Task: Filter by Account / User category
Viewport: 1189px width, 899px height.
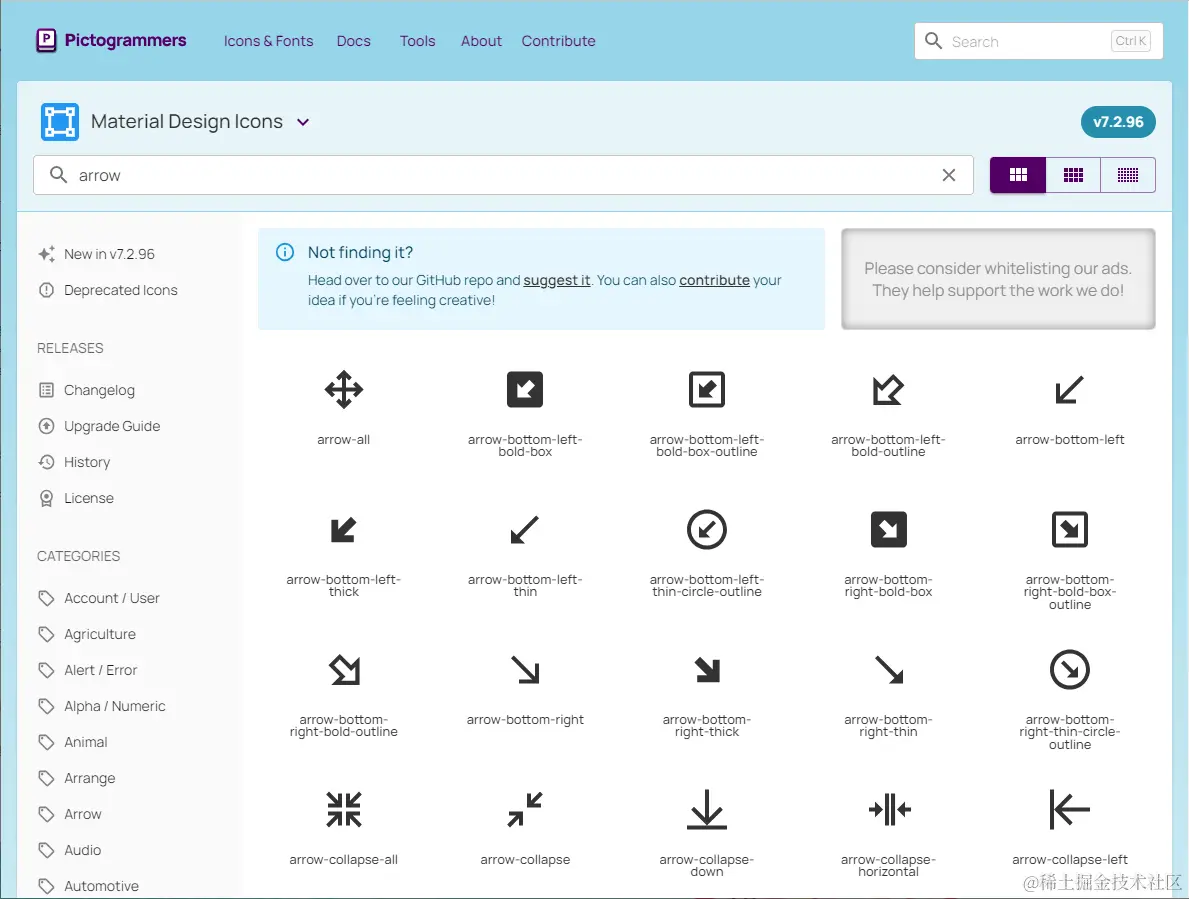Action: [99, 598]
